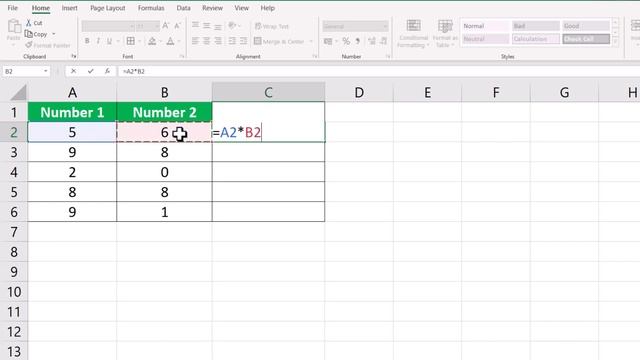Open Copy options dropdown arrow
The height and width of the screenshot is (360, 640).
point(53,34)
